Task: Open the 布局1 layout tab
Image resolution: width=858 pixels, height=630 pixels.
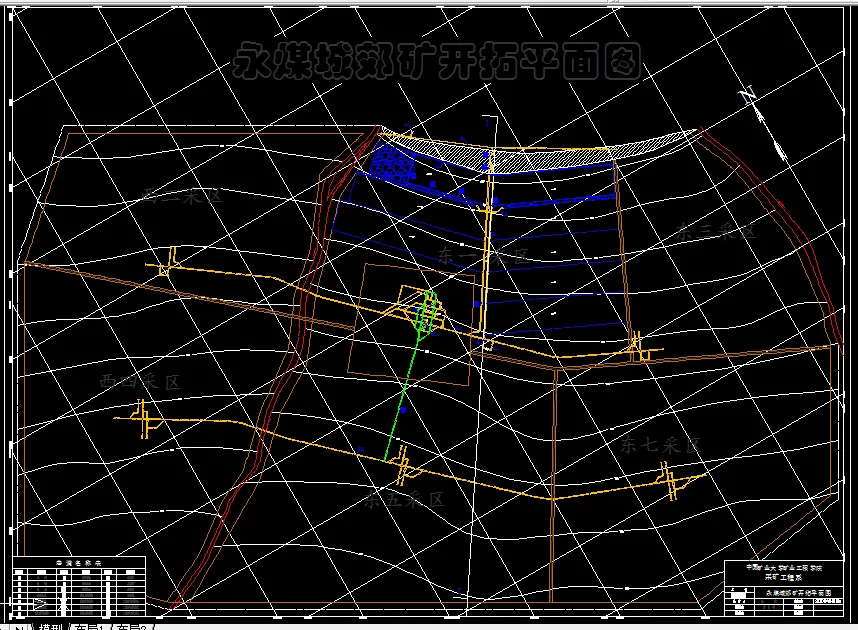Action: (89, 627)
